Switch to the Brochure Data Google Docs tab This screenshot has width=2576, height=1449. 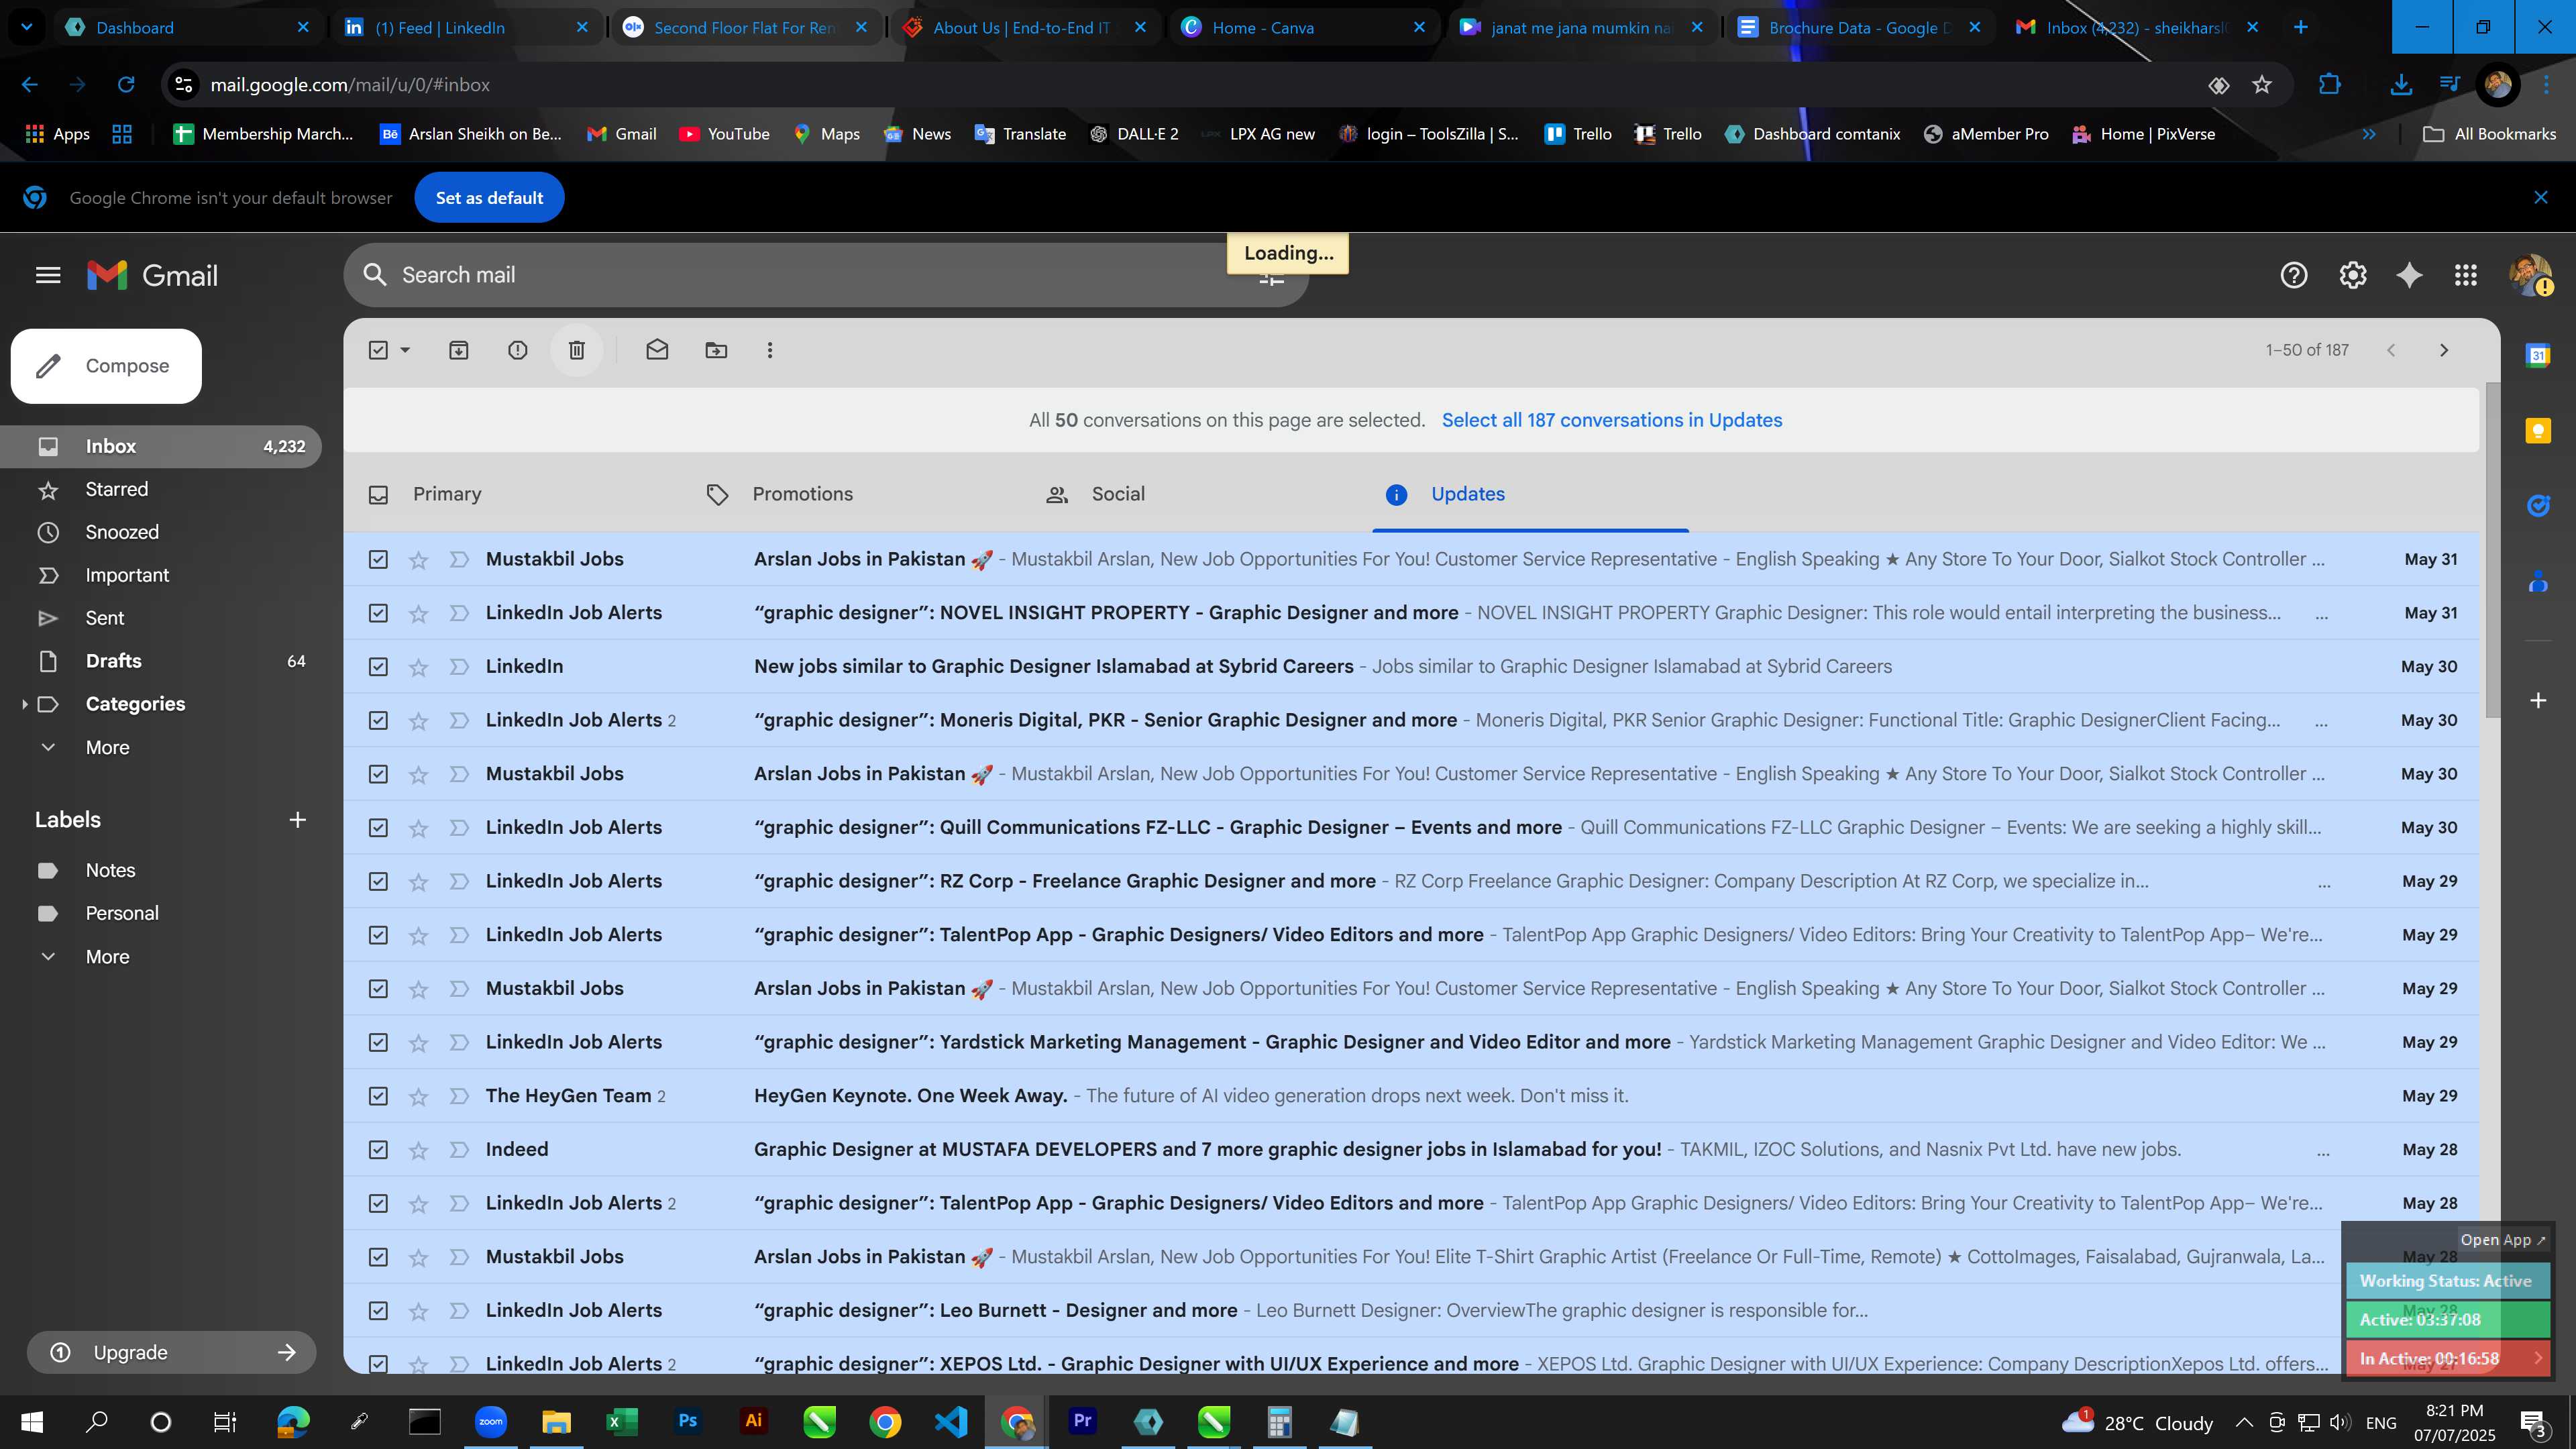(1860, 27)
